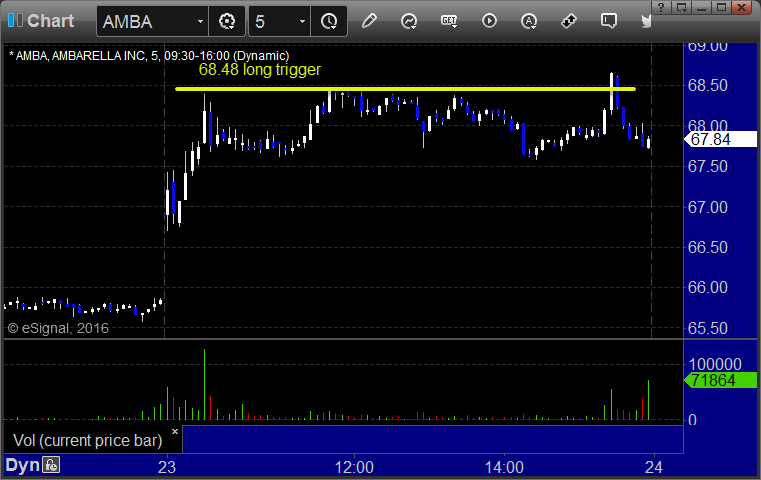
Task: Expand the AMBA symbol dropdown
Action: click(x=200, y=21)
